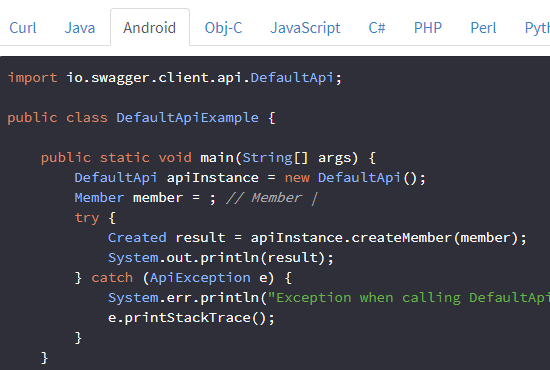Open the Perl tab
The width and height of the screenshot is (550, 370).
click(483, 28)
